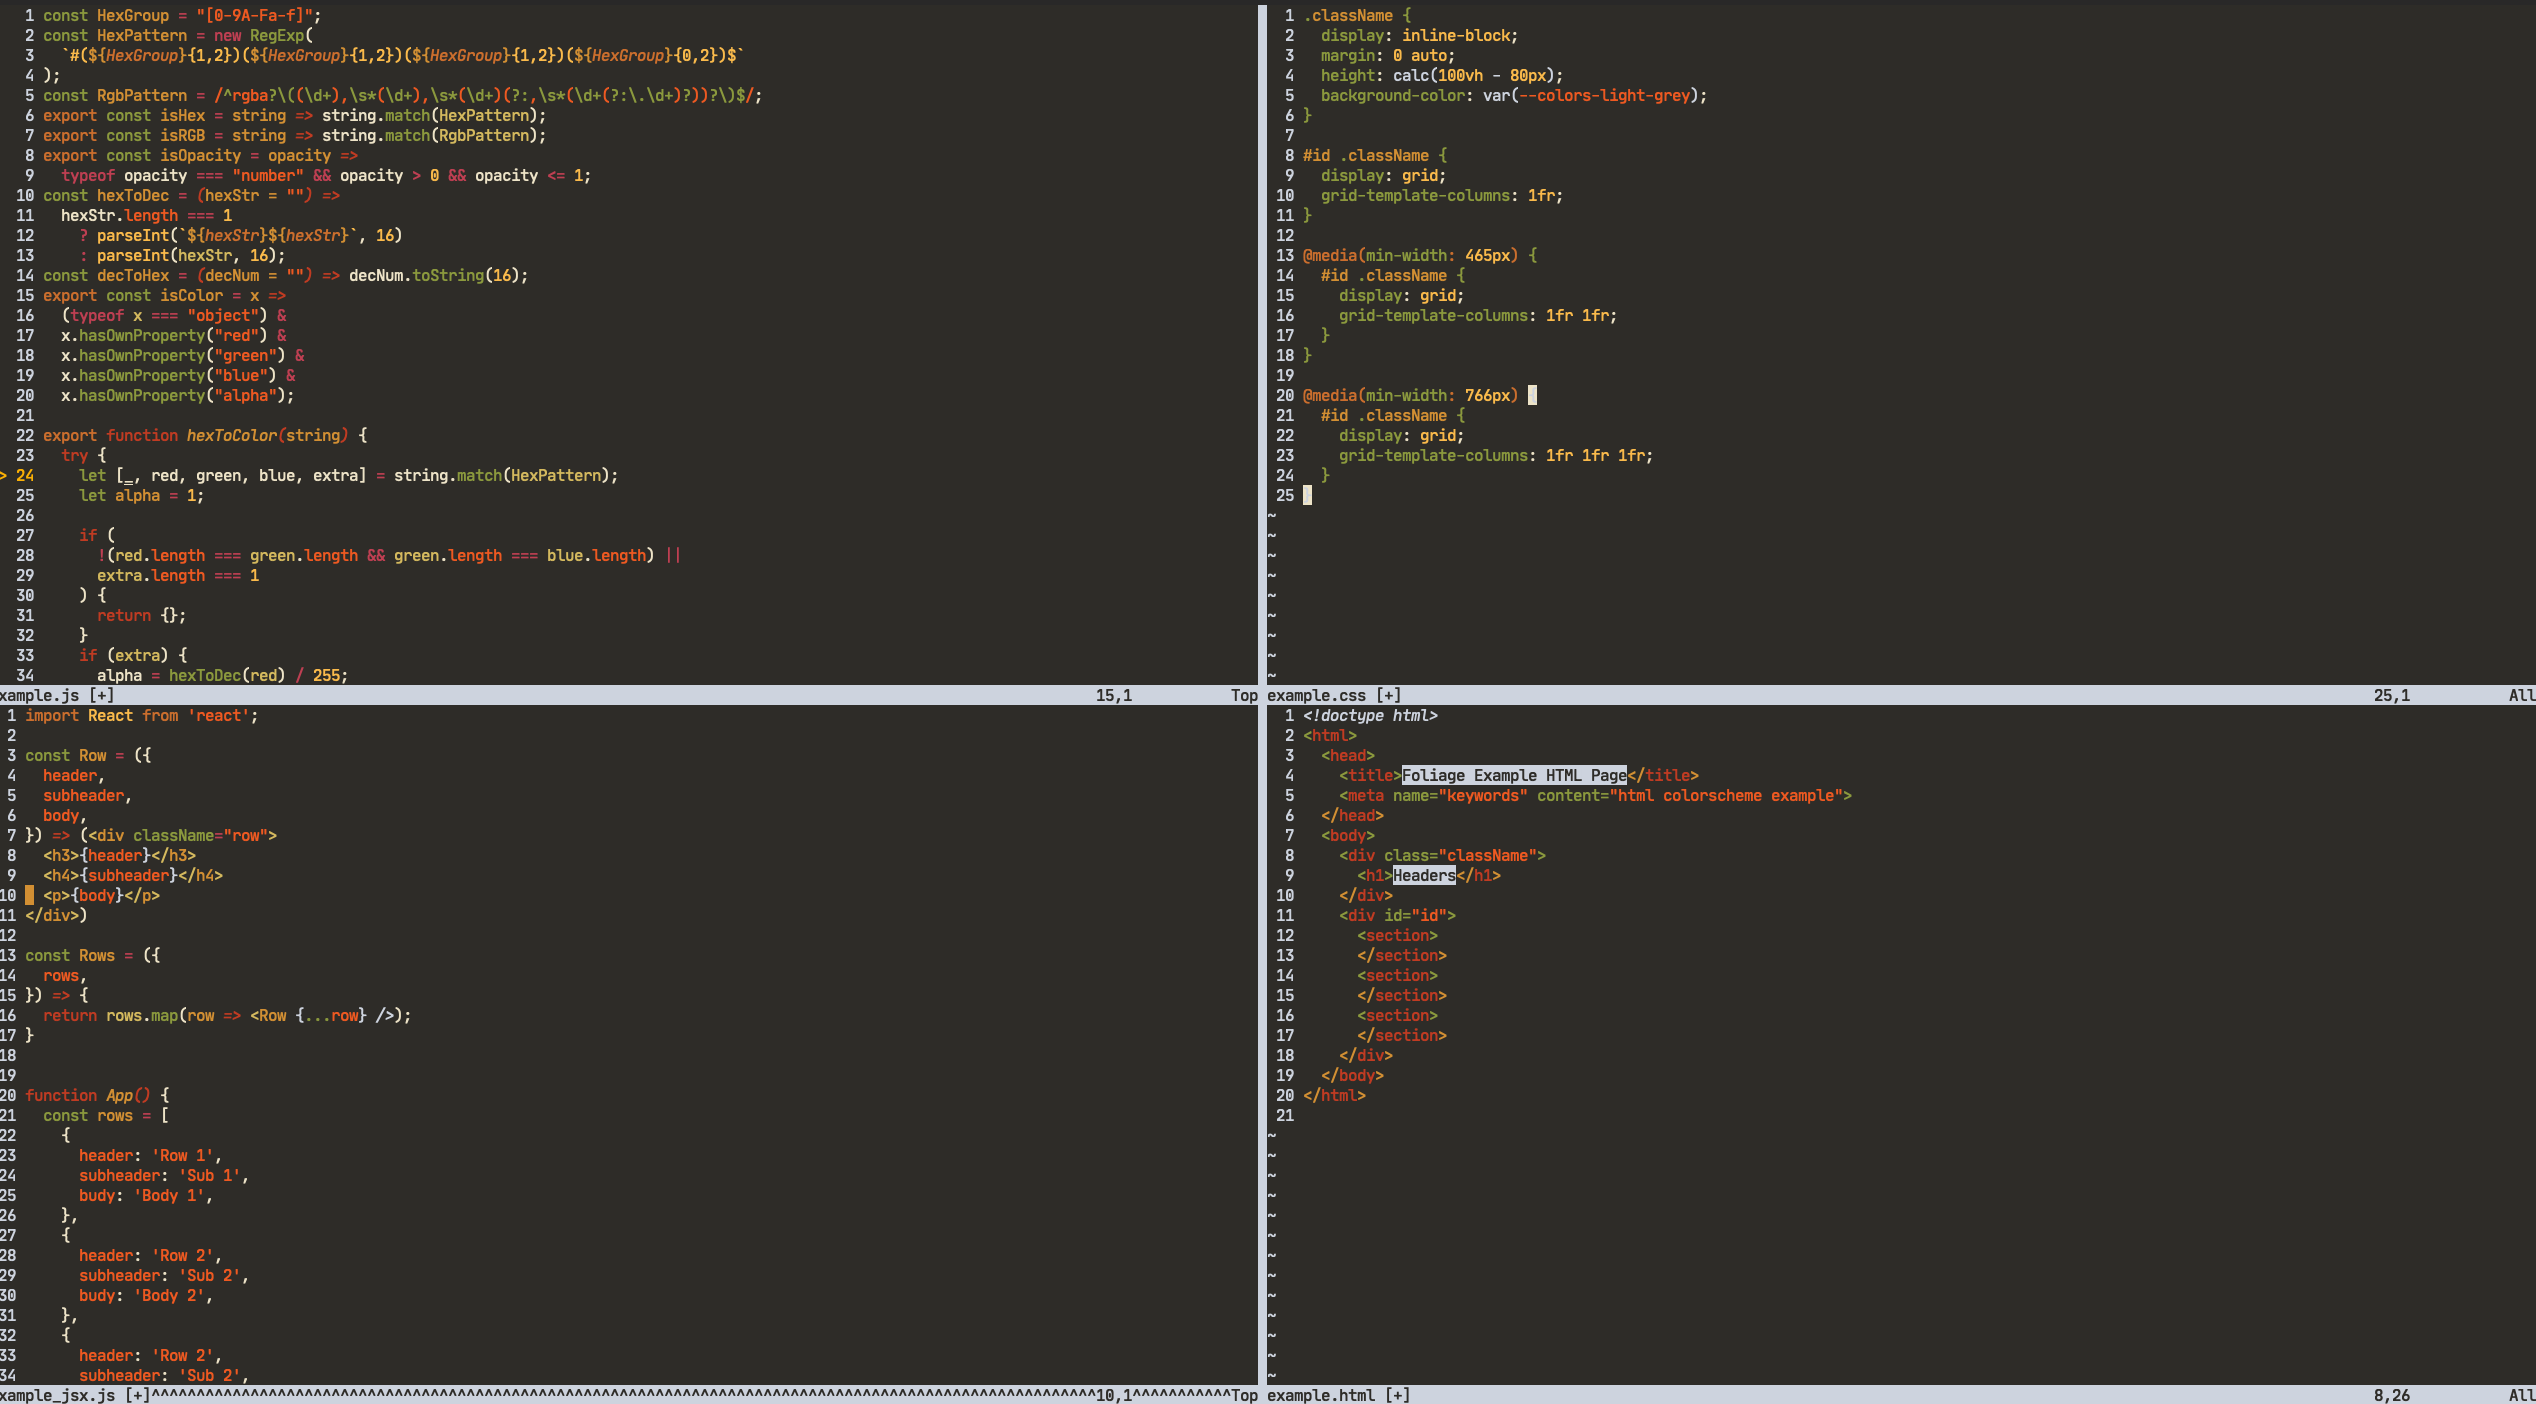
Task: Click the <div id="id"> tag
Action: click(1397, 915)
